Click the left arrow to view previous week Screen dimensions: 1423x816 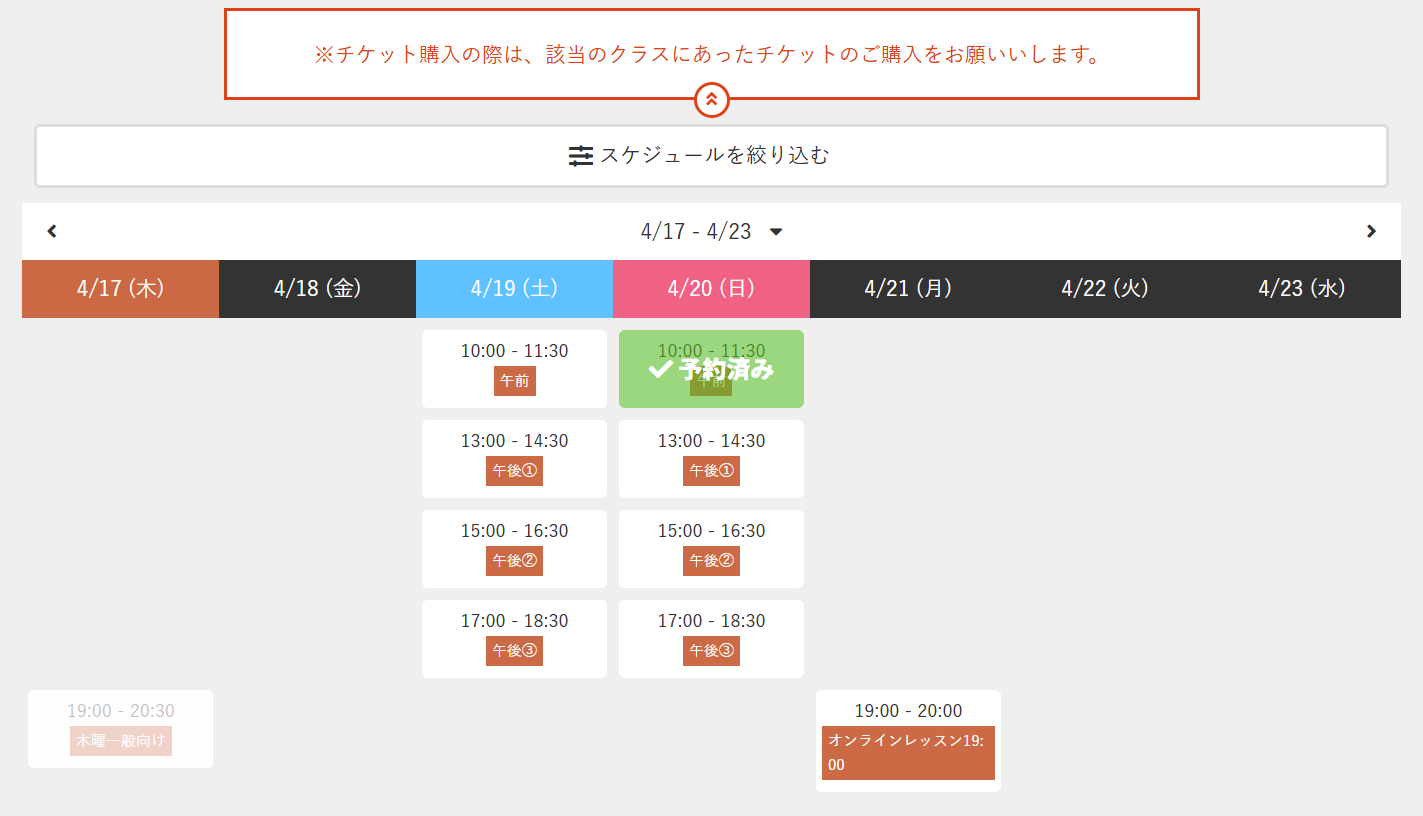[x=51, y=231]
